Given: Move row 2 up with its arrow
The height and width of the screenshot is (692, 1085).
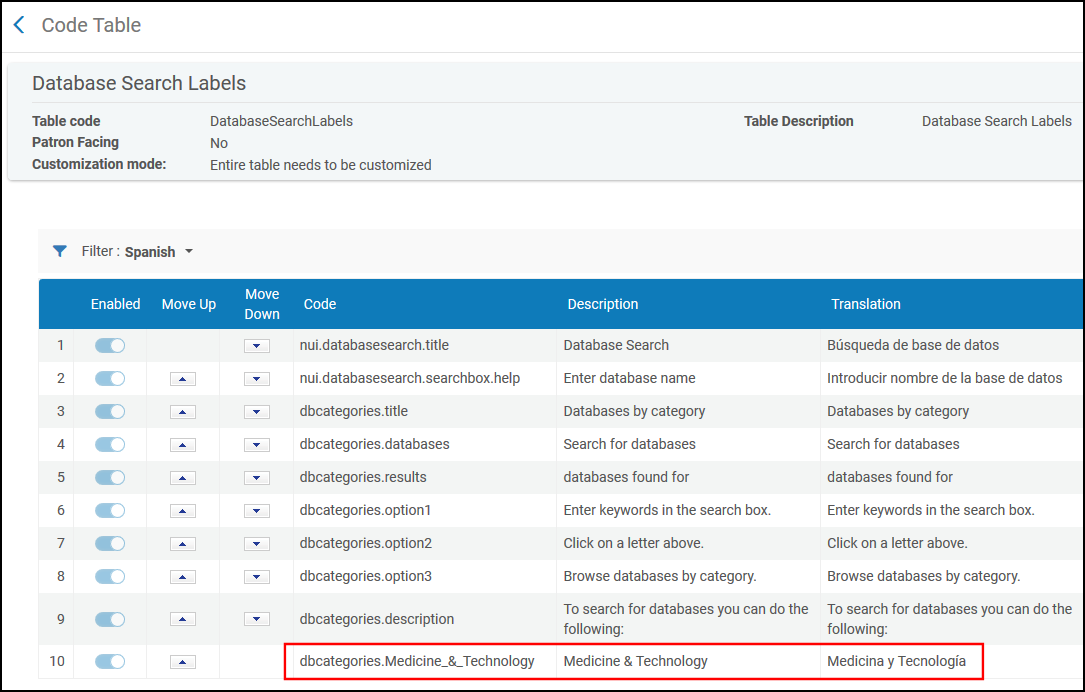Looking at the screenshot, I should pos(182,379).
